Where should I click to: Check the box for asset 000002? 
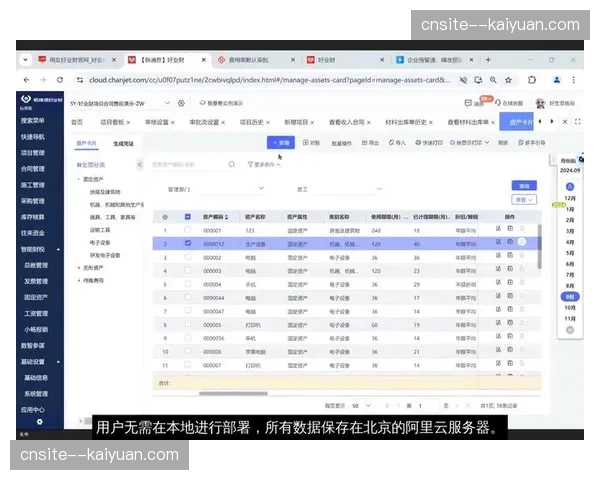pos(188,257)
